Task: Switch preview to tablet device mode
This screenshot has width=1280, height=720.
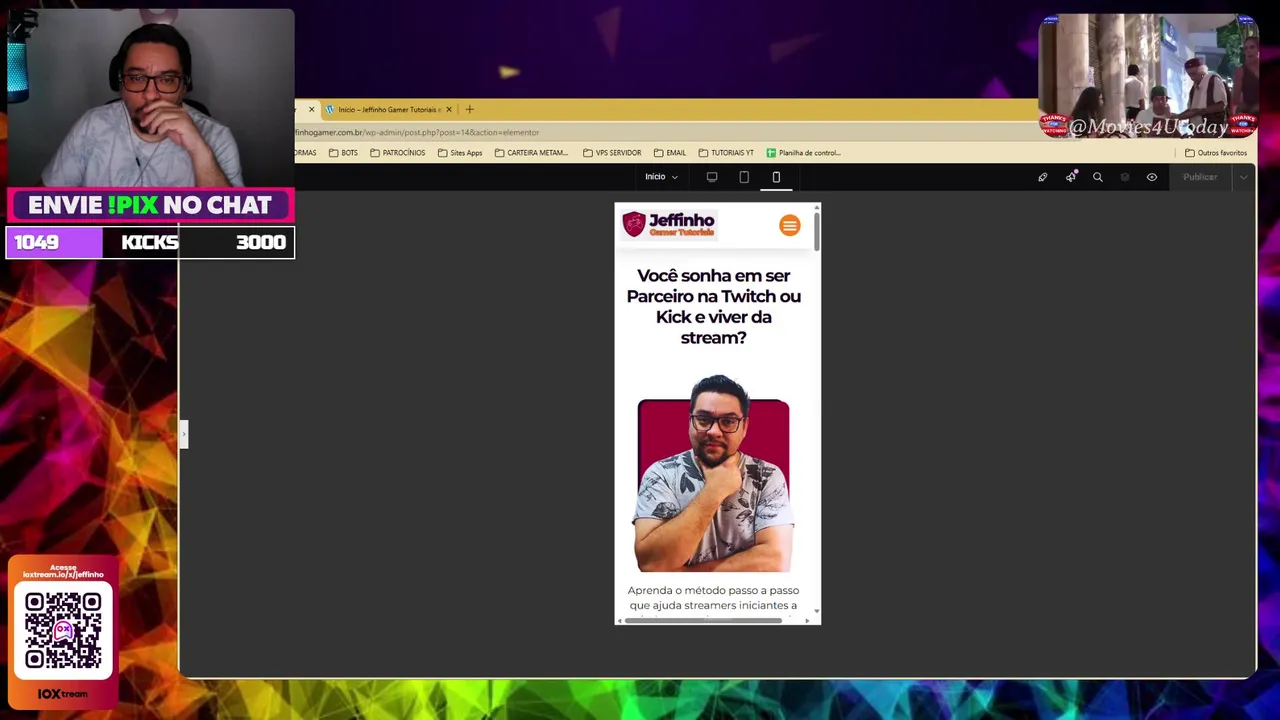Action: coord(744,177)
